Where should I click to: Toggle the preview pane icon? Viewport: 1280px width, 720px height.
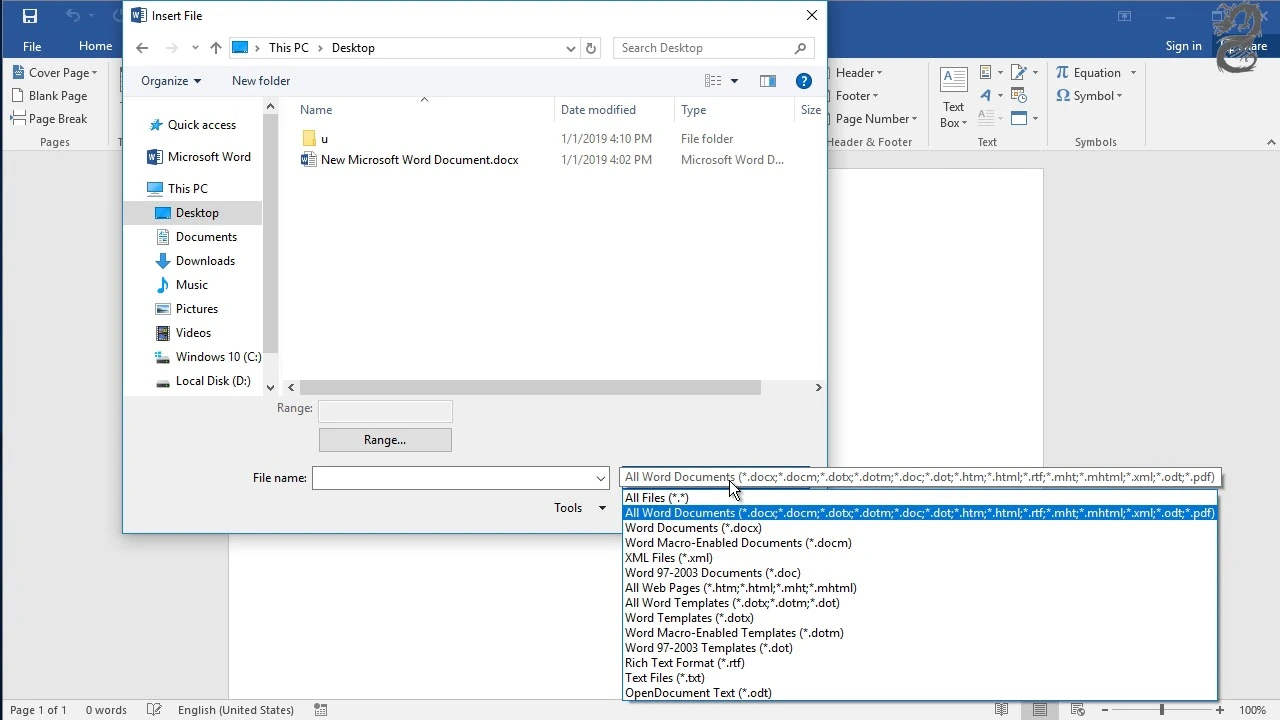pyautogui.click(x=768, y=81)
